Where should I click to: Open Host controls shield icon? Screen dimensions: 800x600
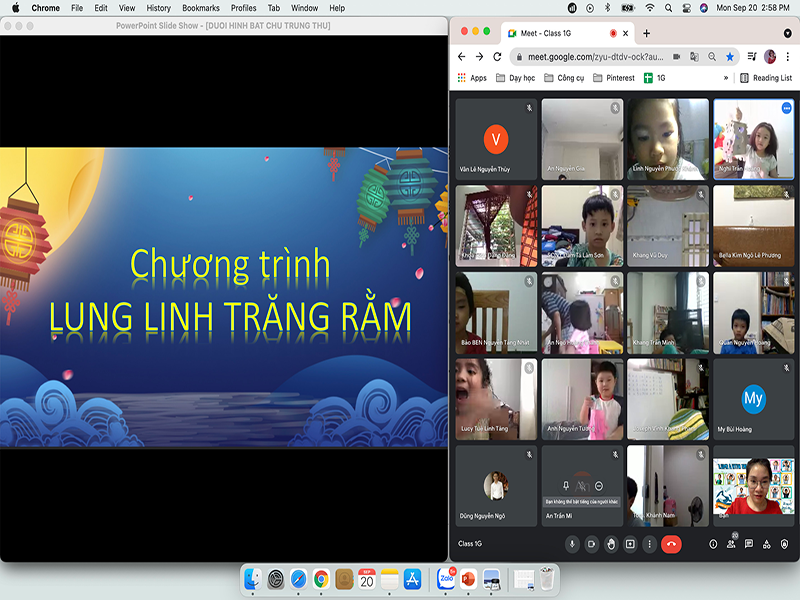(784, 544)
